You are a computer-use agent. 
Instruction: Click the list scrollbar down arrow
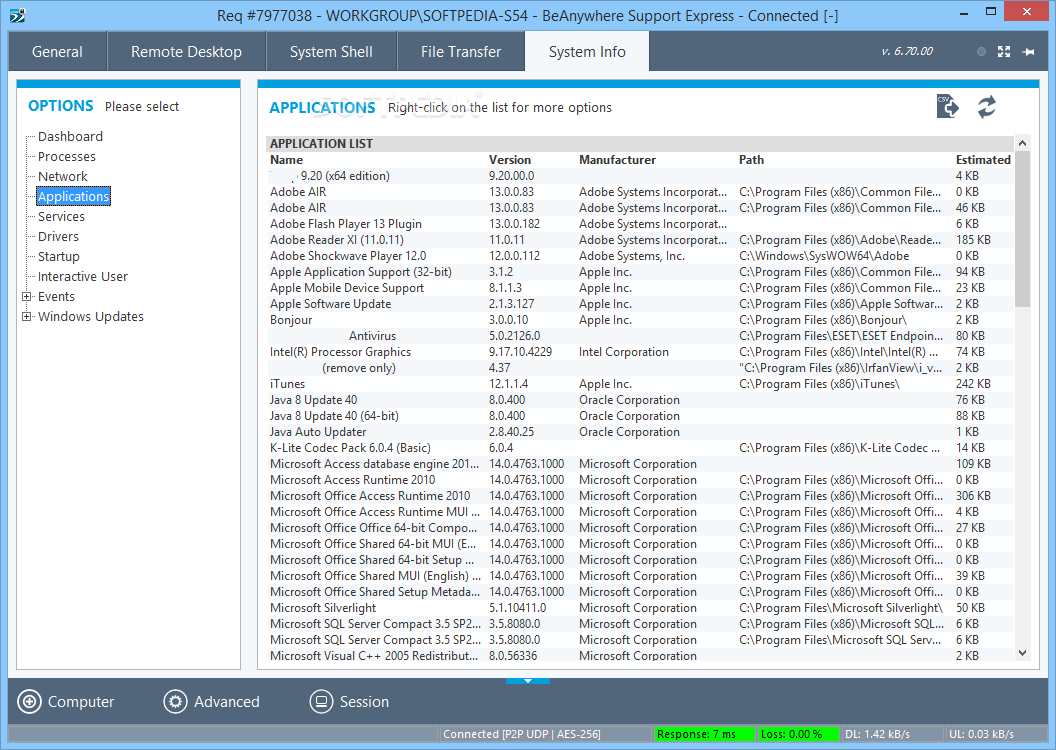tap(1022, 653)
